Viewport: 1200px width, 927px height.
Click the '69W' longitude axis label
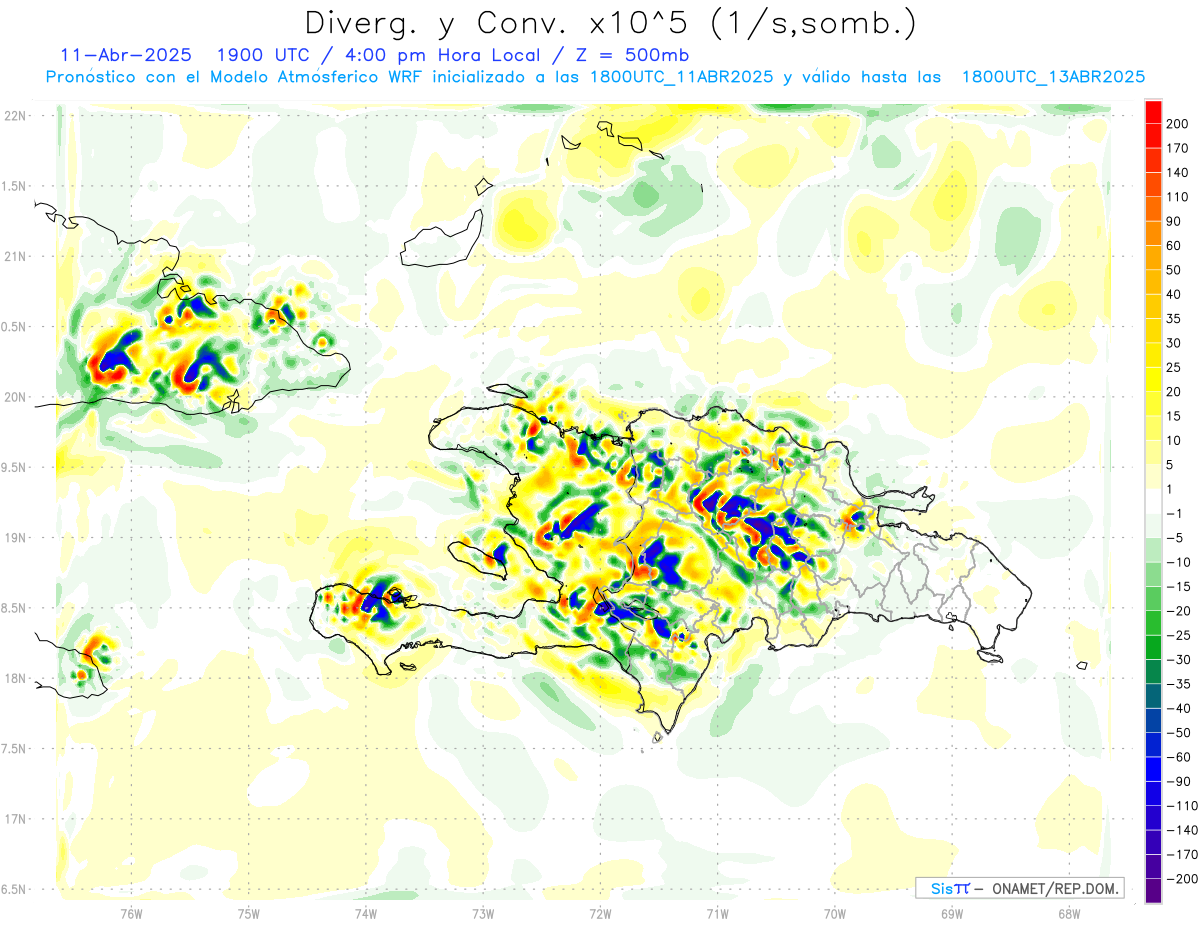[951, 913]
